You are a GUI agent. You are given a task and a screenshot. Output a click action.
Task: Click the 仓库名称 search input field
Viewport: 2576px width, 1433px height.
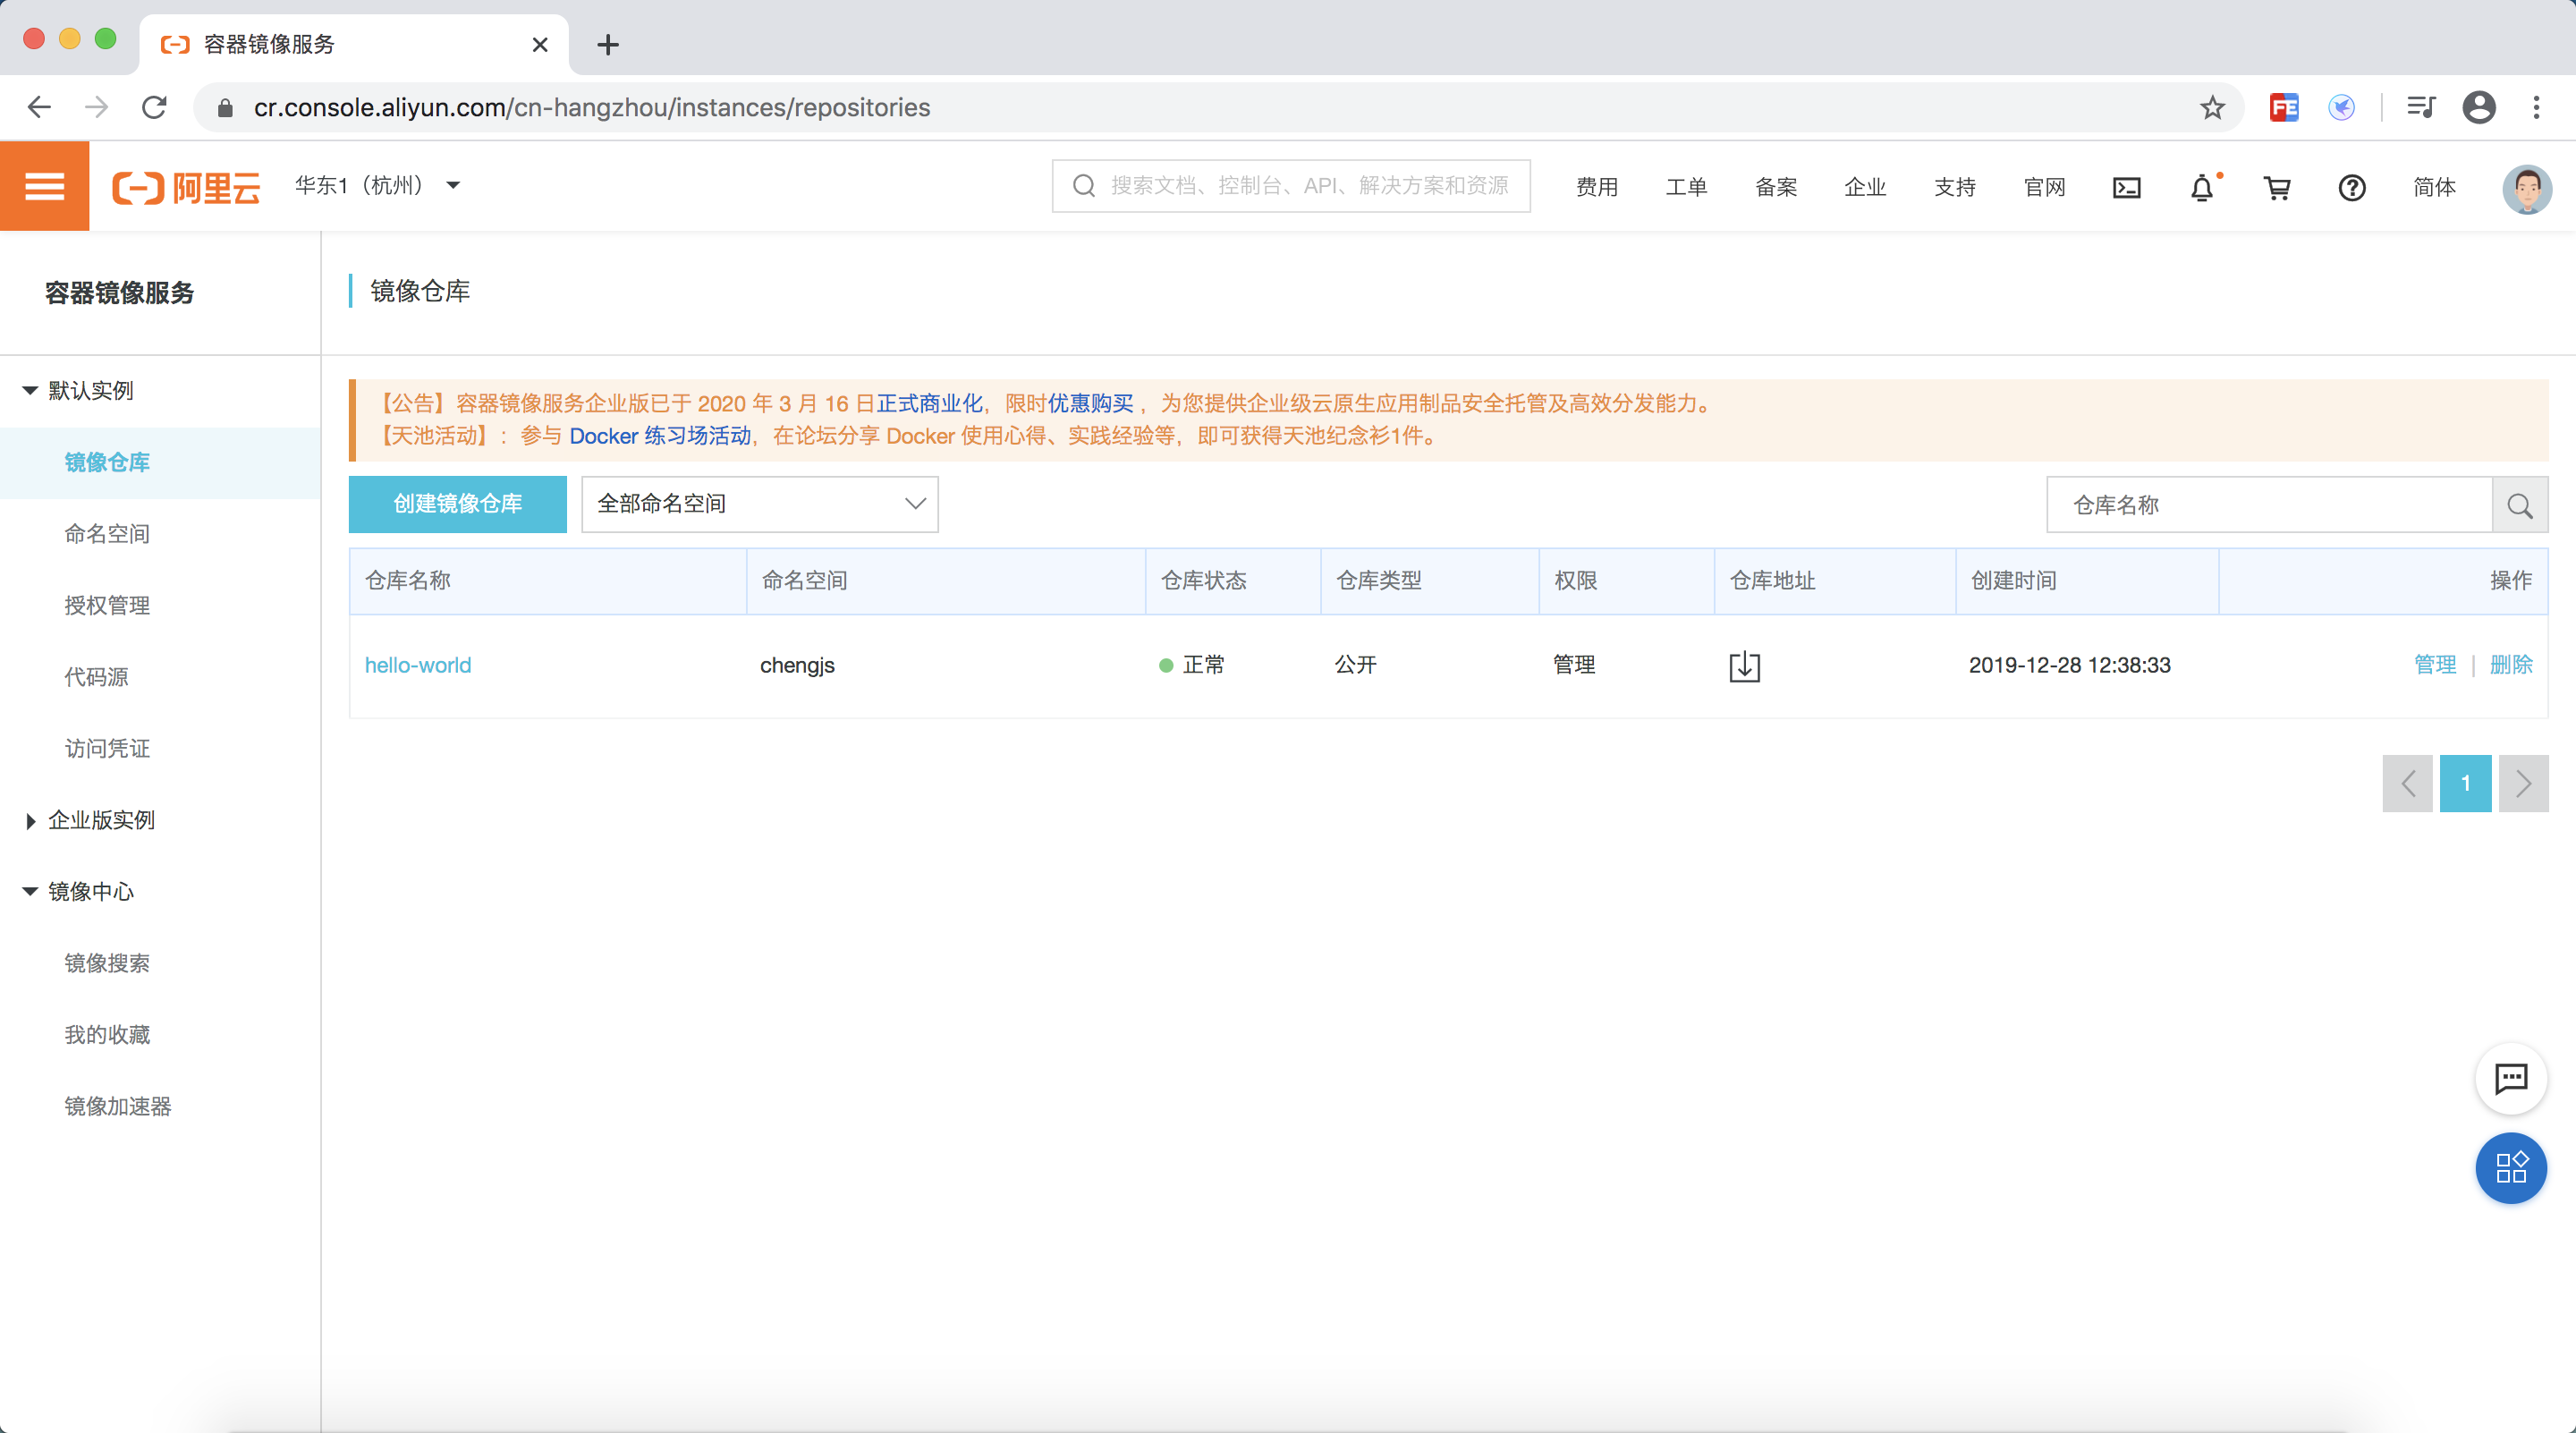(x=2268, y=505)
